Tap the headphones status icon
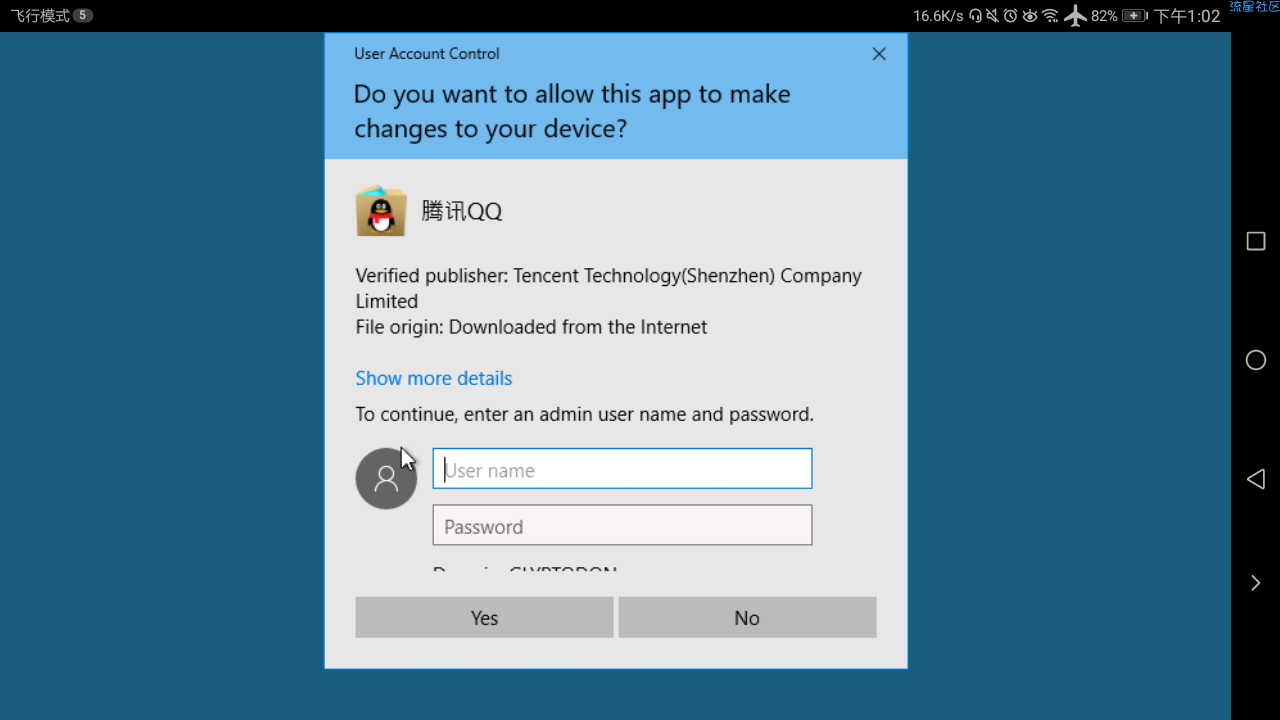The height and width of the screenshot is (720, 1280). [975, 15]
